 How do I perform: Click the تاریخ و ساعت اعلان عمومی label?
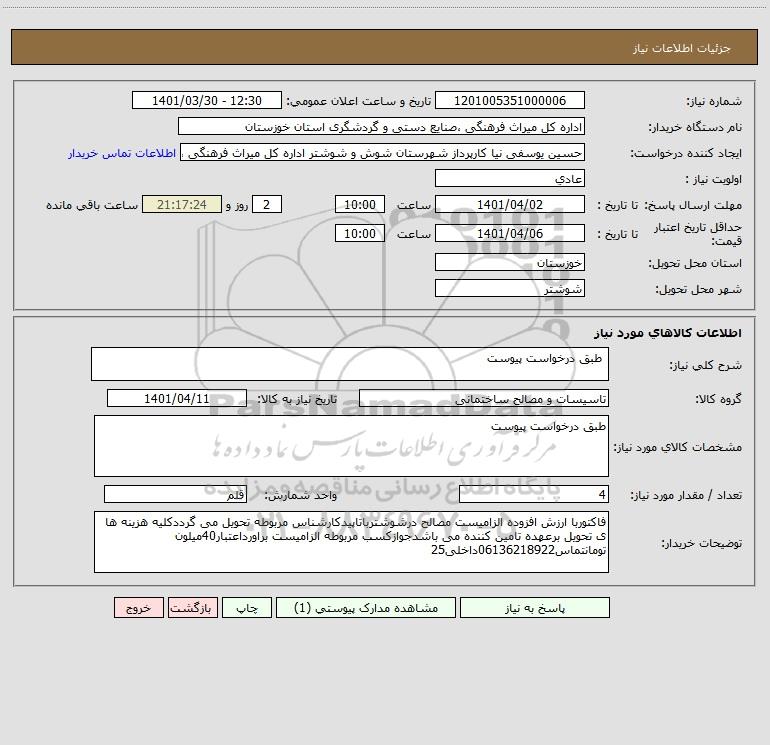(x=358, y=101)
